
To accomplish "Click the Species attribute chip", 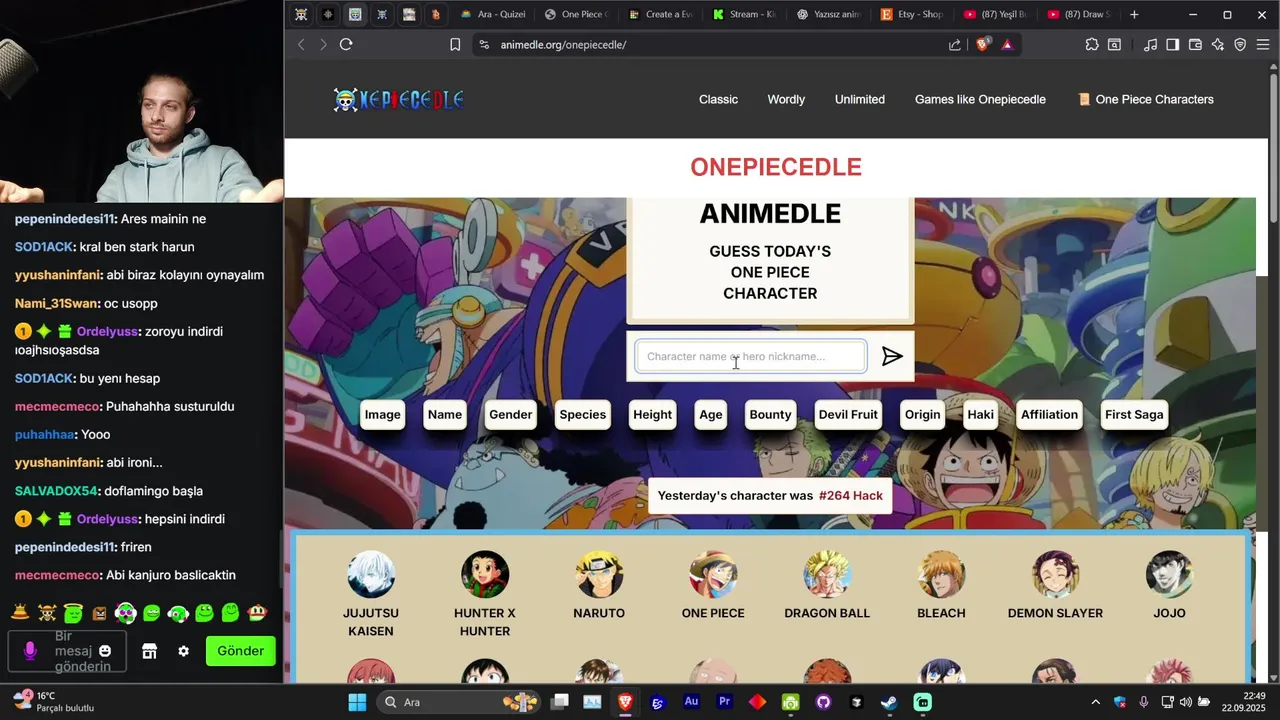I will [583, 414].
